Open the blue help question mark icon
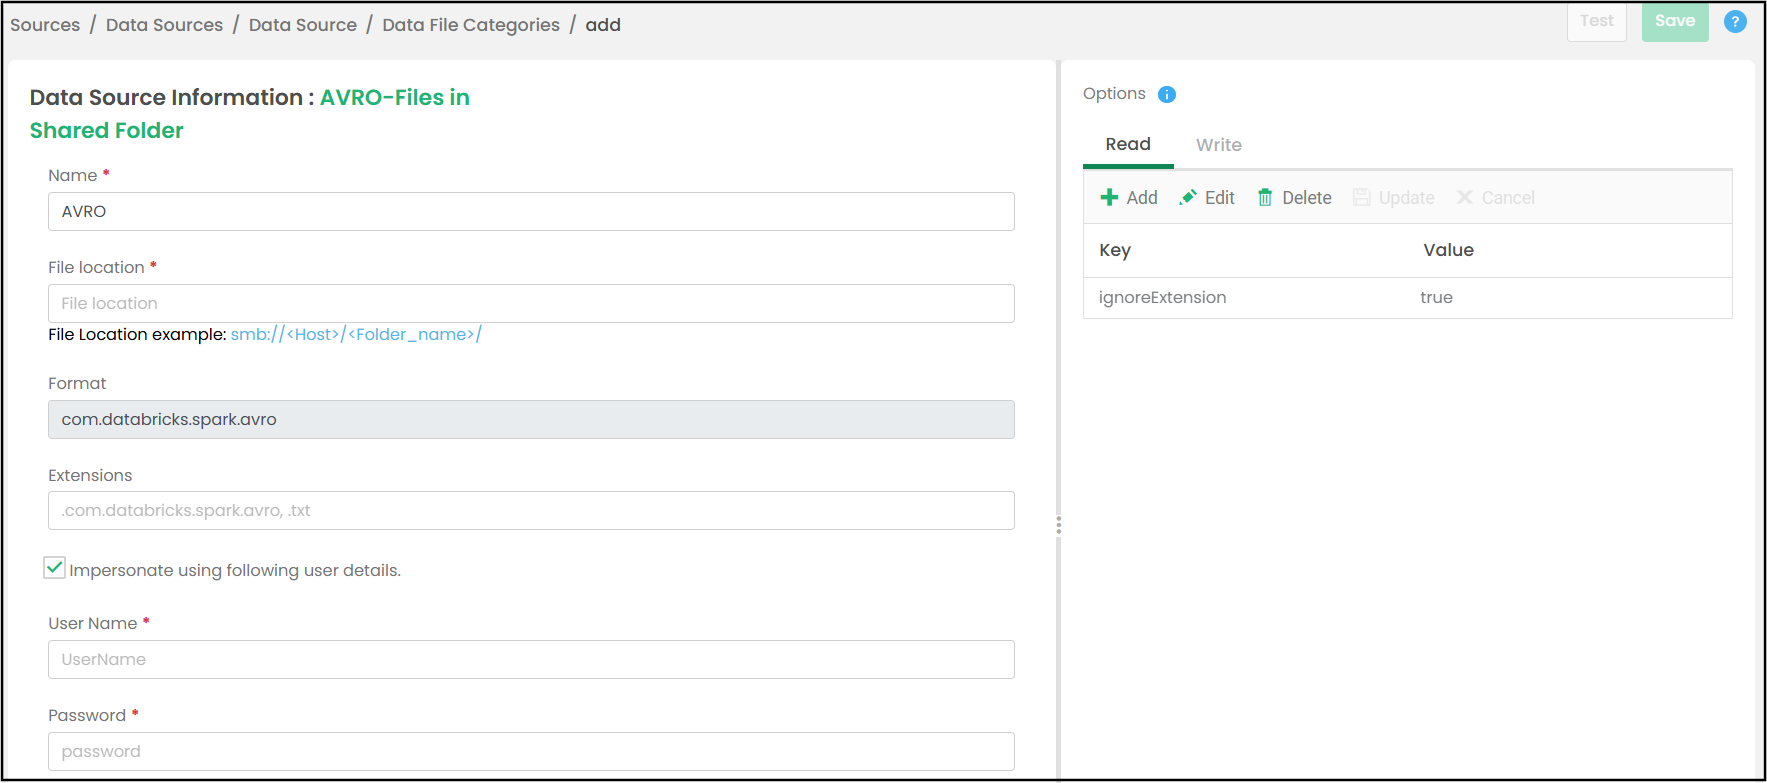1767x783 pixels. 1735,21
